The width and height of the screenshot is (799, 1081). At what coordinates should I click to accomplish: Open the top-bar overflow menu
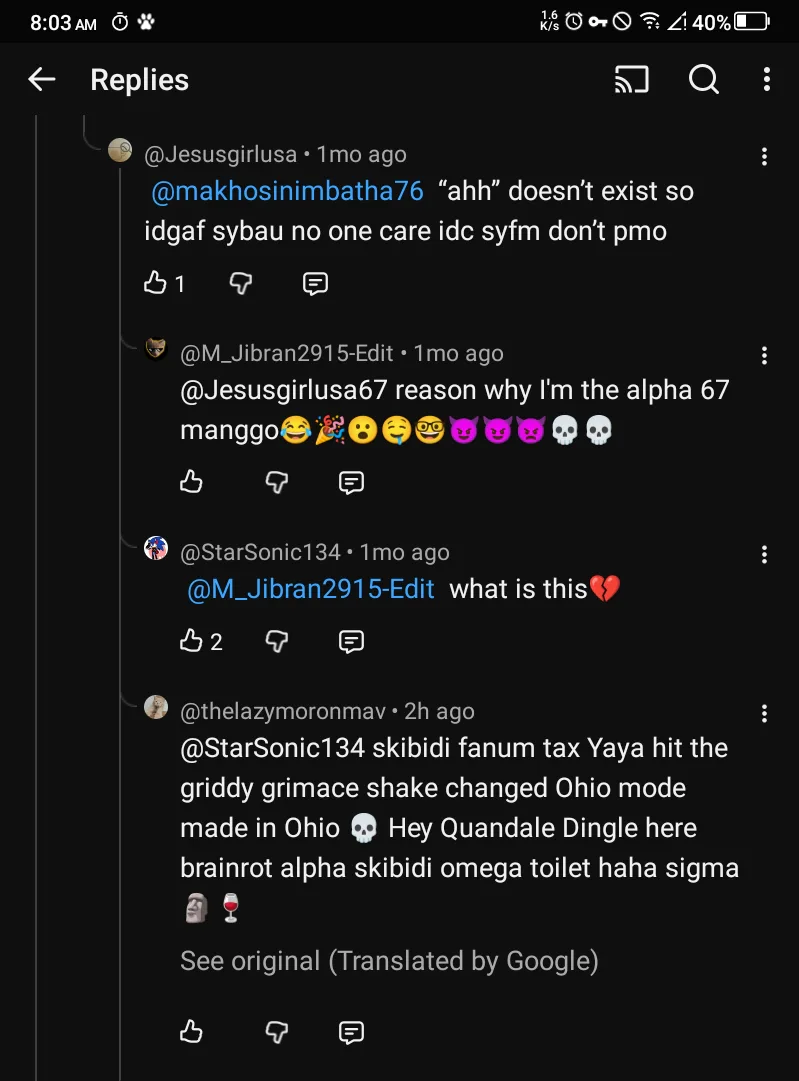pyautogui.click(x=767, y=80)
